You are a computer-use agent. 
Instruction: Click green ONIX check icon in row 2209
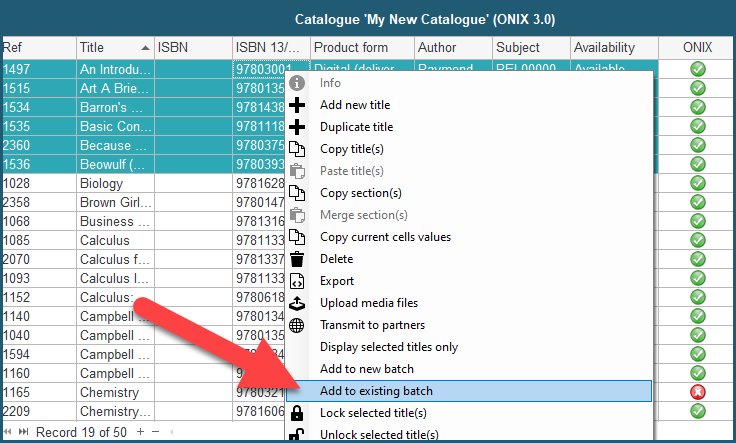point(698,411)
